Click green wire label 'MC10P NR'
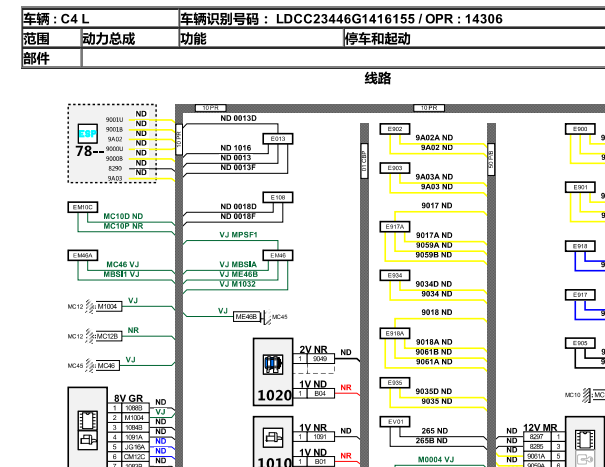Image resolution: width=605 pixels, height=467 pixels. coord(123,226)
